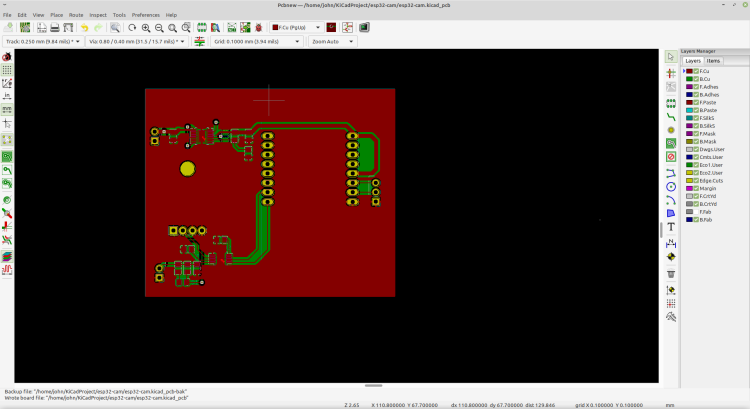Toggle ratsnest display button
This screenshot has width=750, height=409.
(x=7, y=139)
